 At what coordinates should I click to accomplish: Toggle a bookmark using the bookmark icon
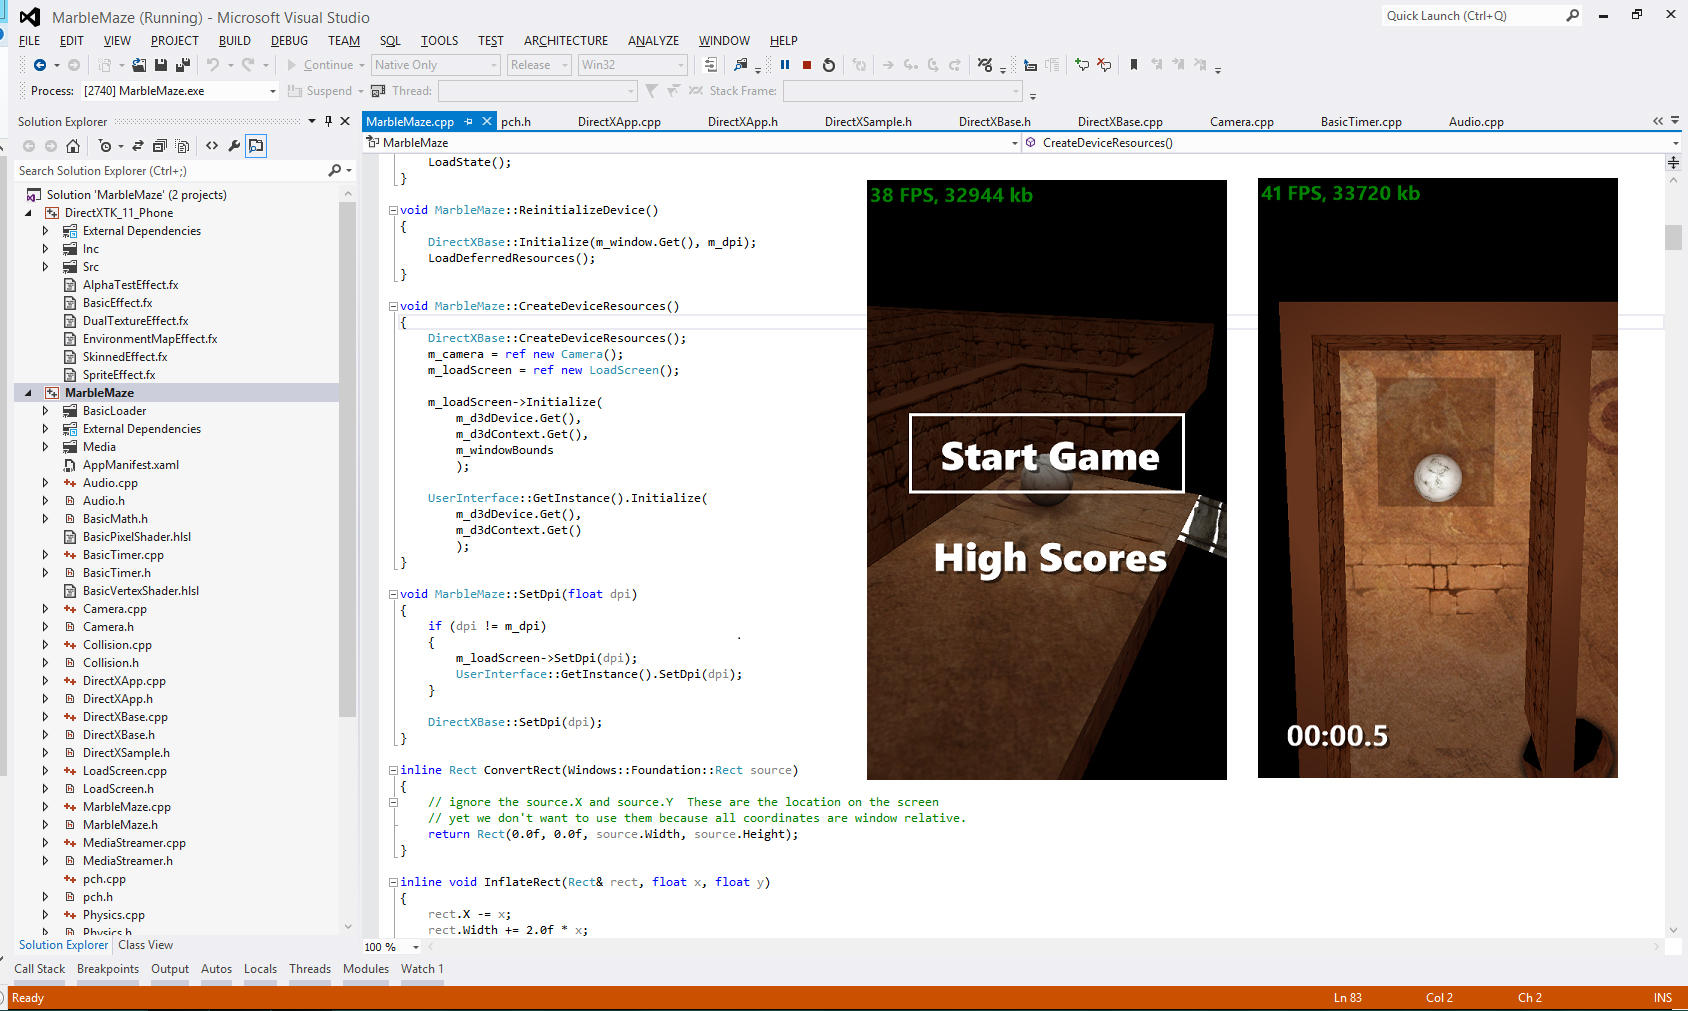point(1133,64)
